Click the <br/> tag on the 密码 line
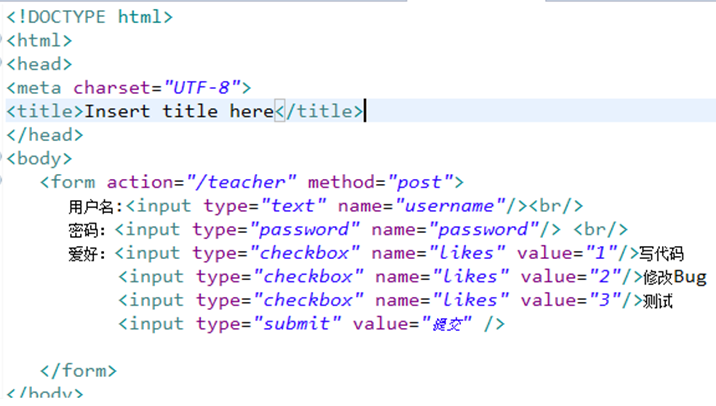The width and height of the screenshot is (716, 406). point(600,230)
